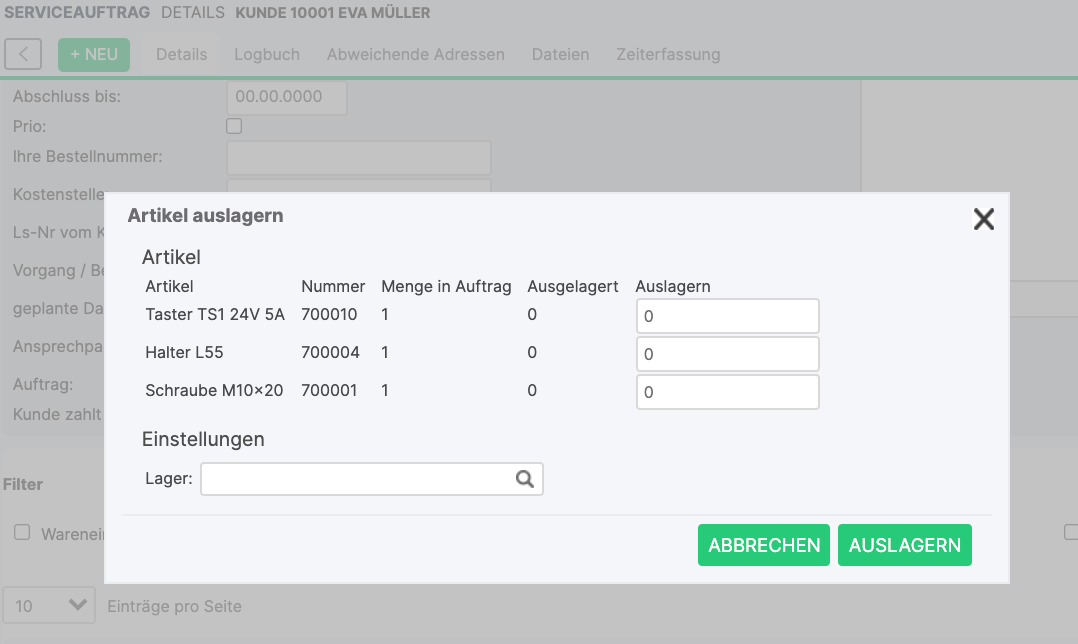Click the Abschluss bis date field

287,97
